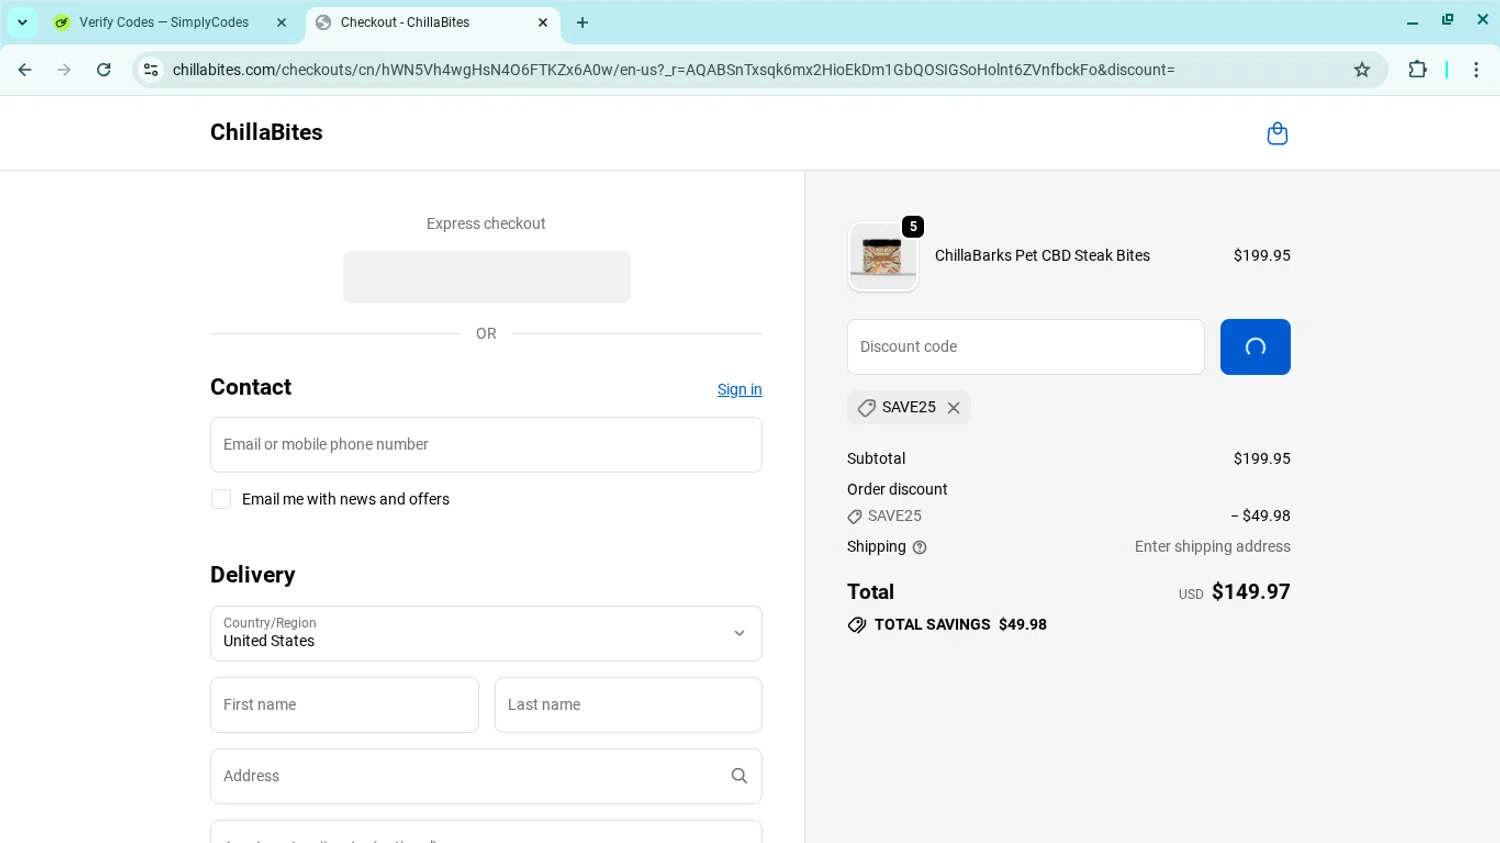Open the shopping bag cart icon

(x=1277, y=133)
